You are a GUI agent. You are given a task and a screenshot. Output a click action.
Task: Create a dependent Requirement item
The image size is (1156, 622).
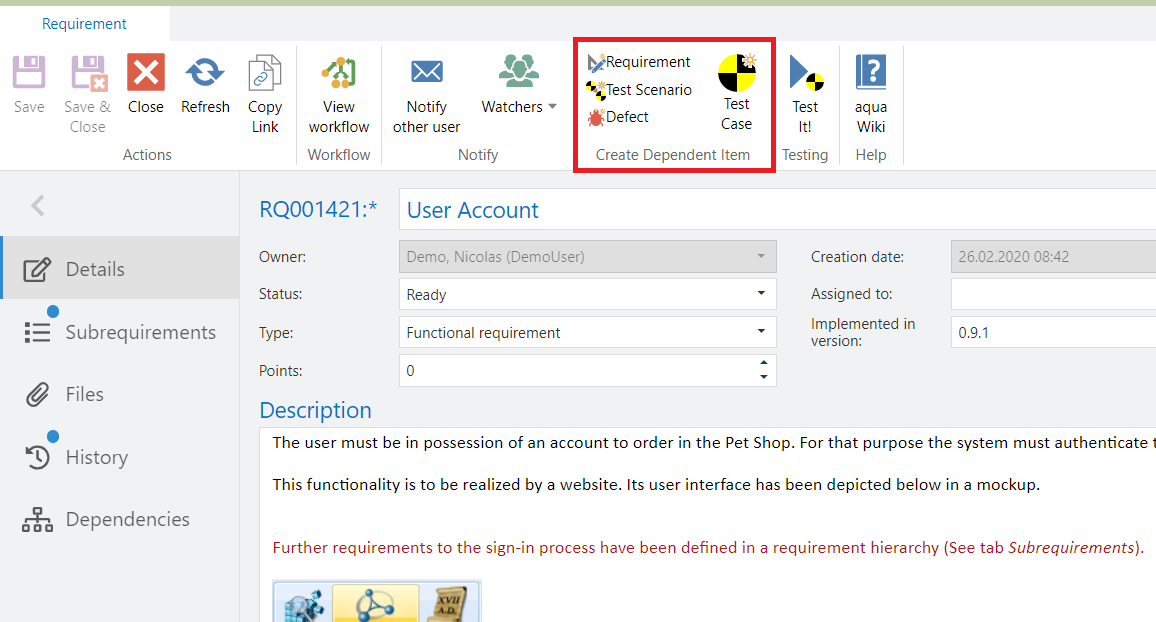point(638,62)
